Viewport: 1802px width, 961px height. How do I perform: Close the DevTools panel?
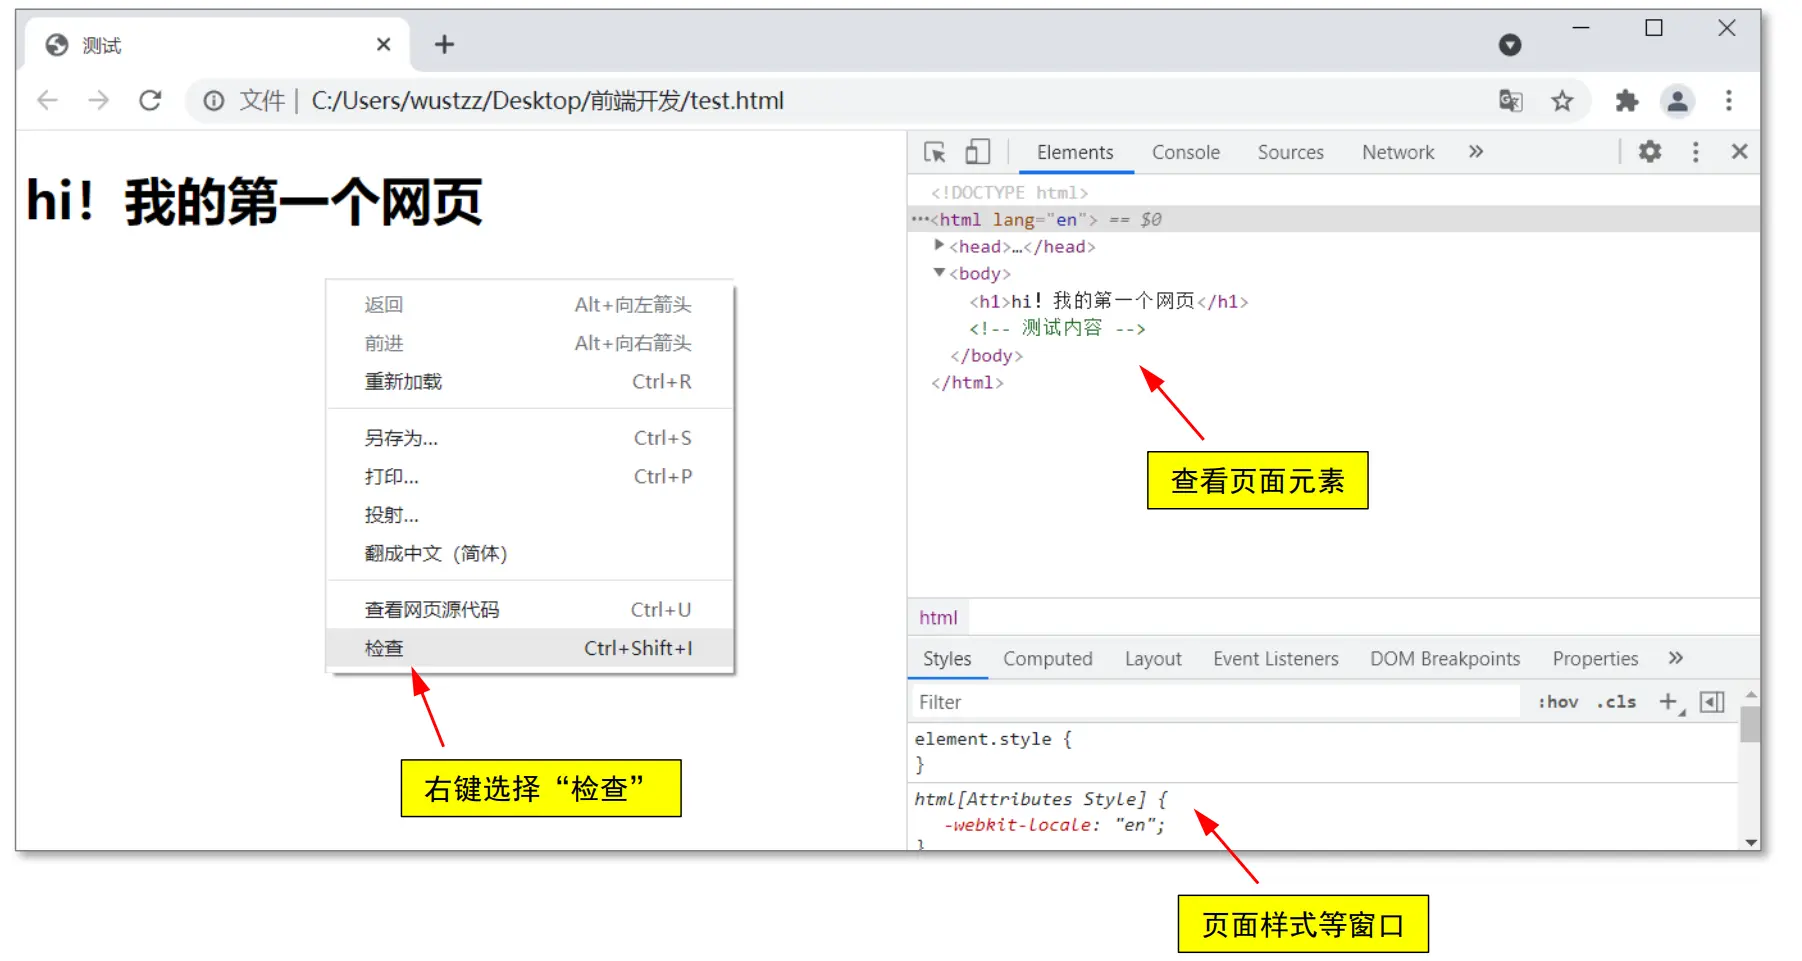(1739, 152)
